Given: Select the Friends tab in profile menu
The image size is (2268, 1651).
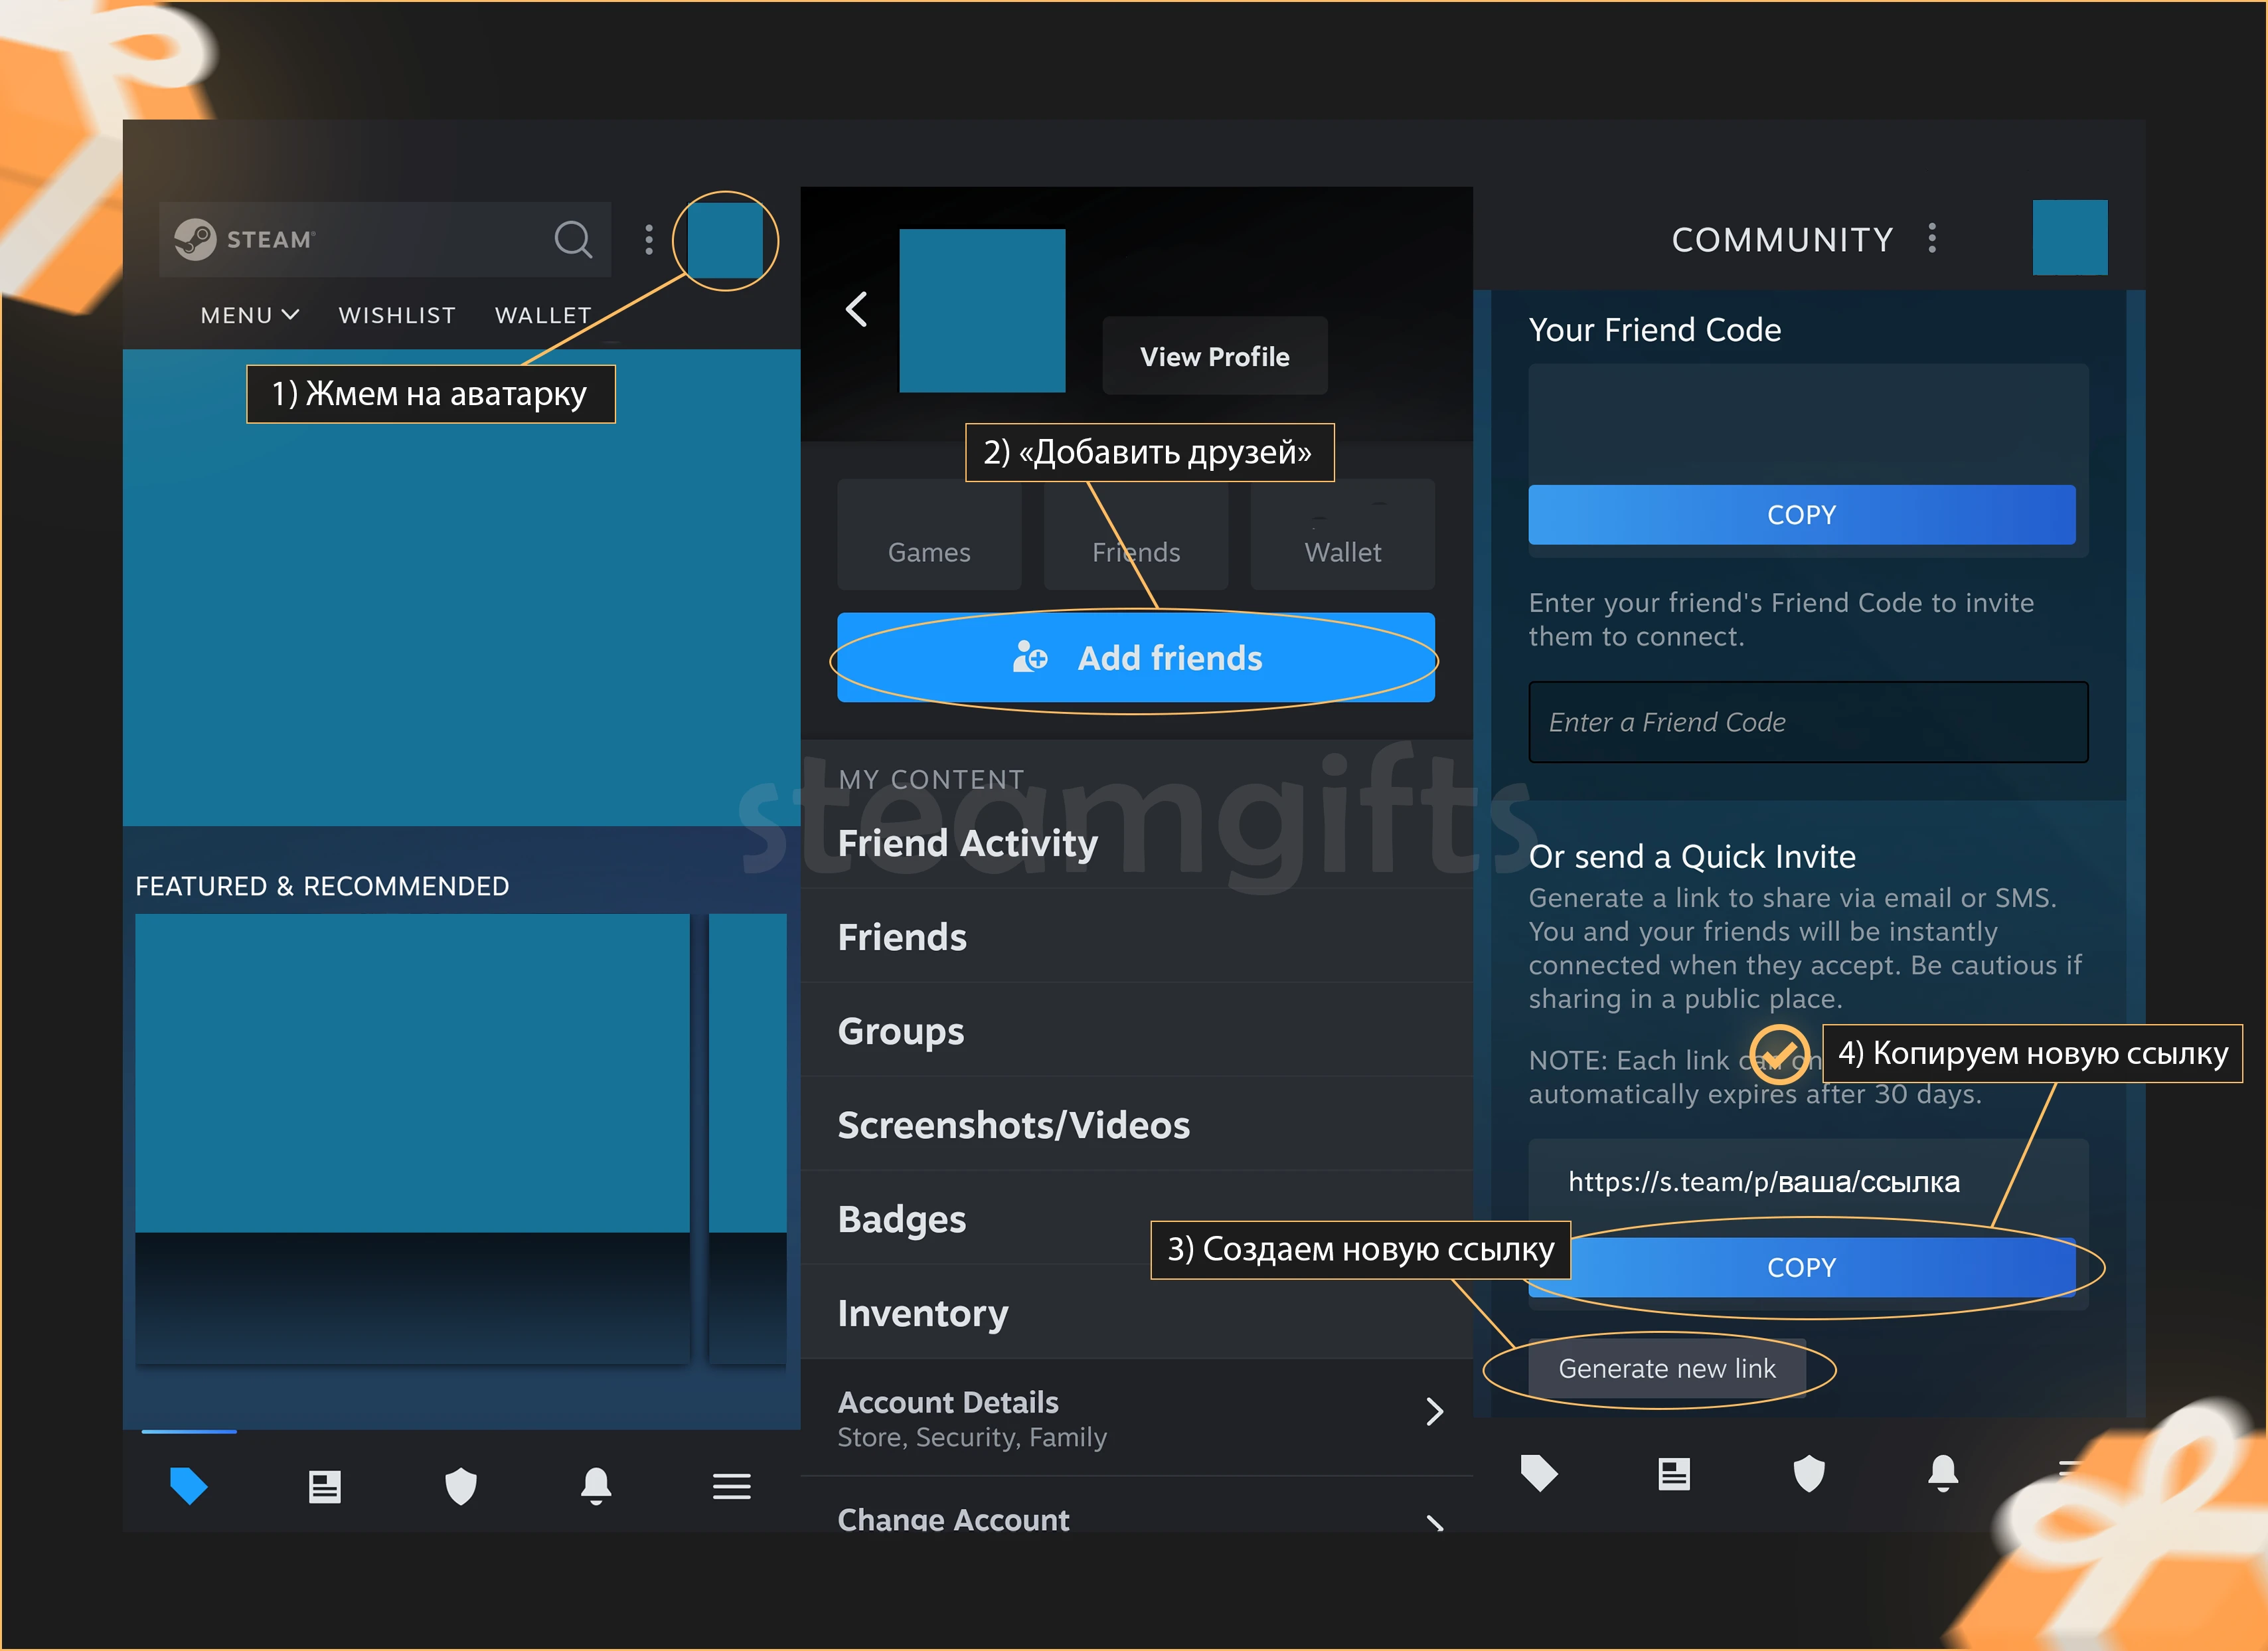Looking at the screenshot, I should tap(1134, 551).
